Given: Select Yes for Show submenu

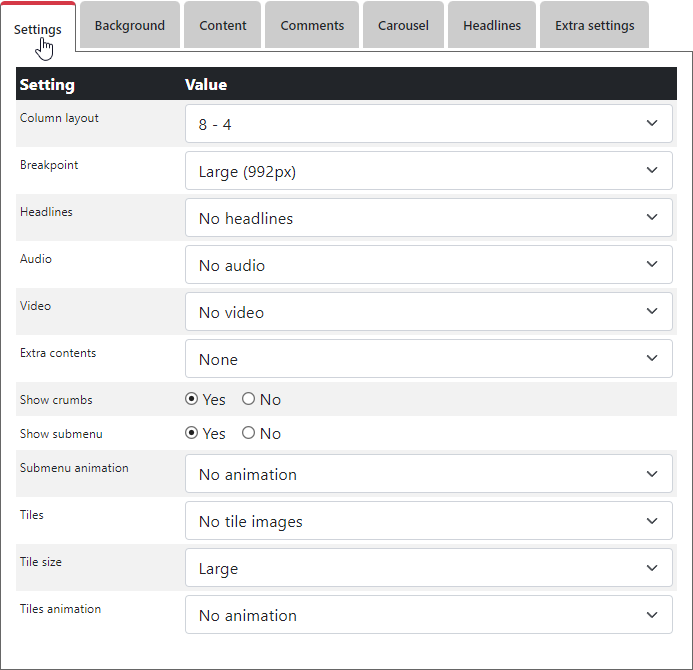Looking at the screenshot, I should (x=192, y=433).
